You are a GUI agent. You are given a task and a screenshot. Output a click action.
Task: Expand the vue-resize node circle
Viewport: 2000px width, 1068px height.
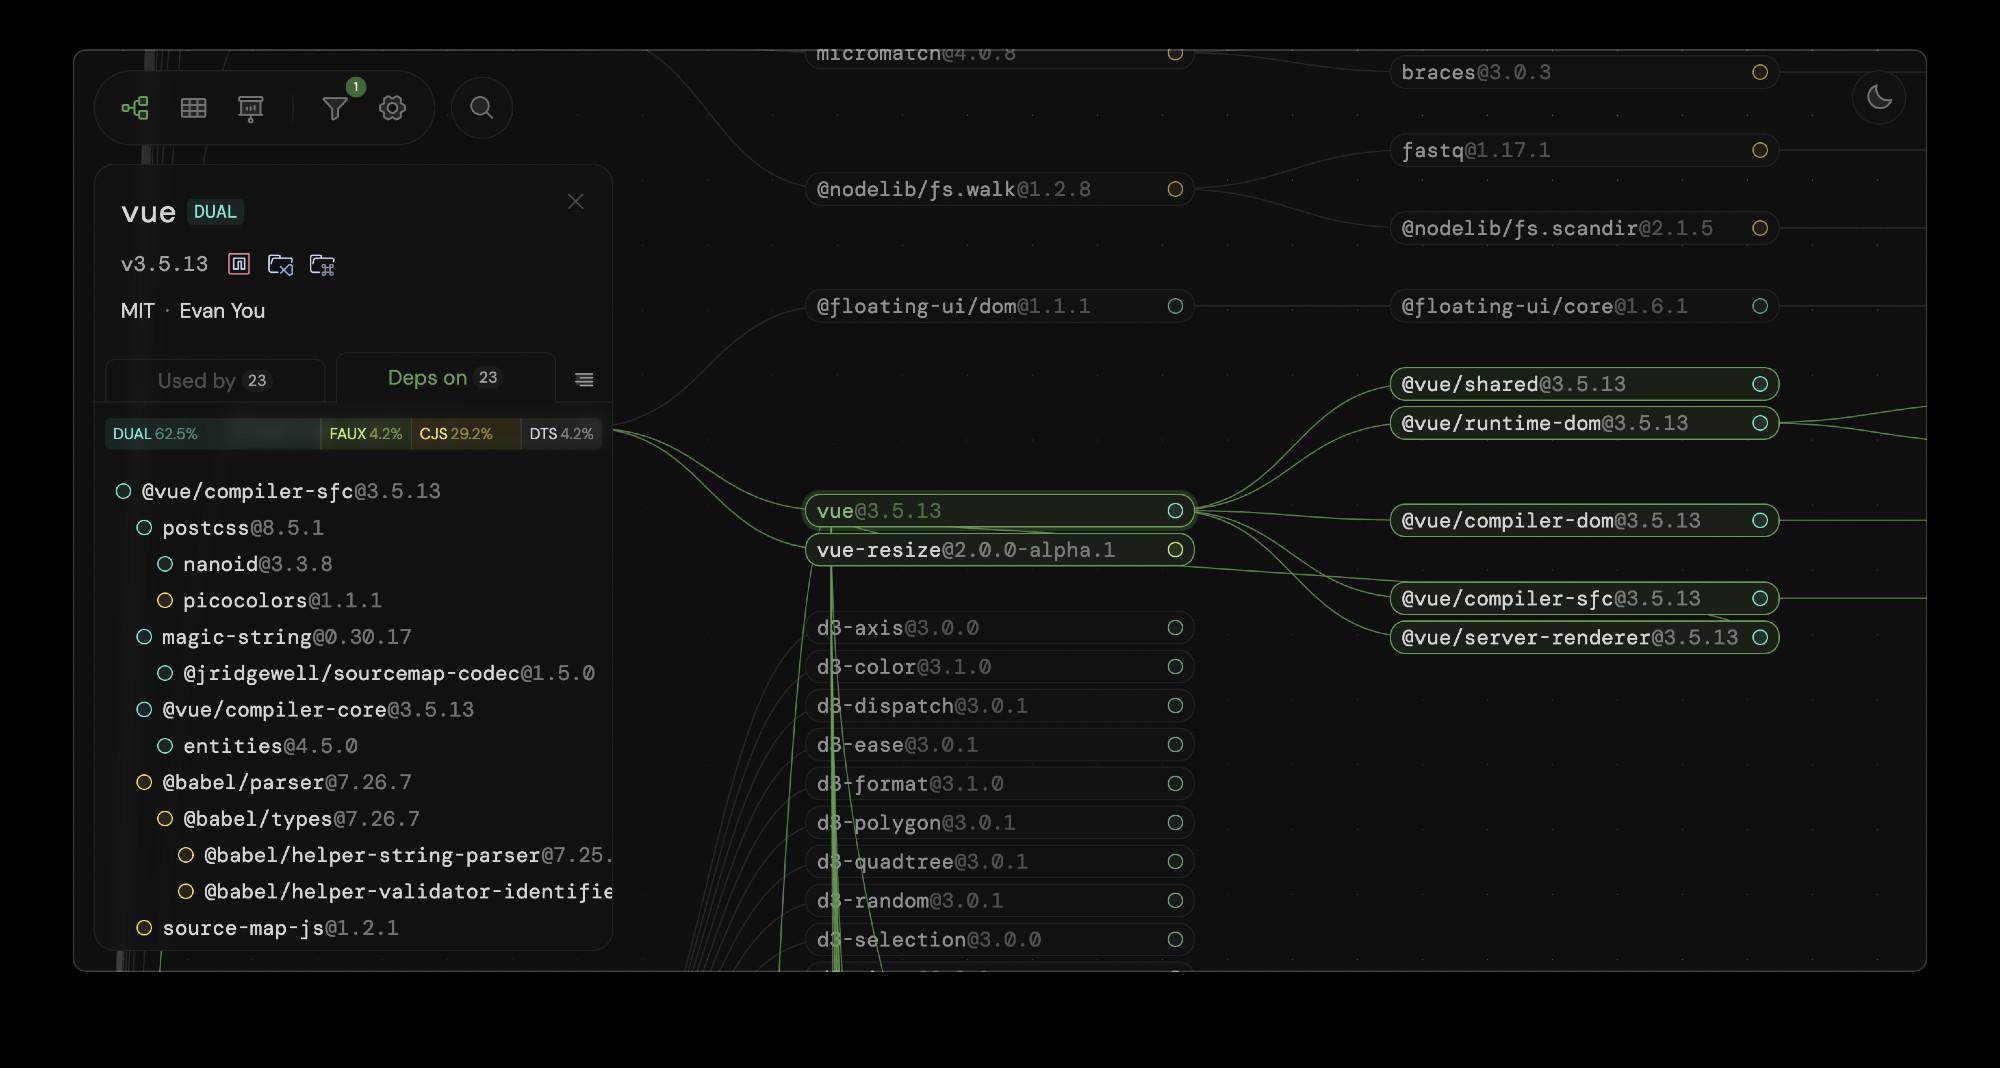1175,550
